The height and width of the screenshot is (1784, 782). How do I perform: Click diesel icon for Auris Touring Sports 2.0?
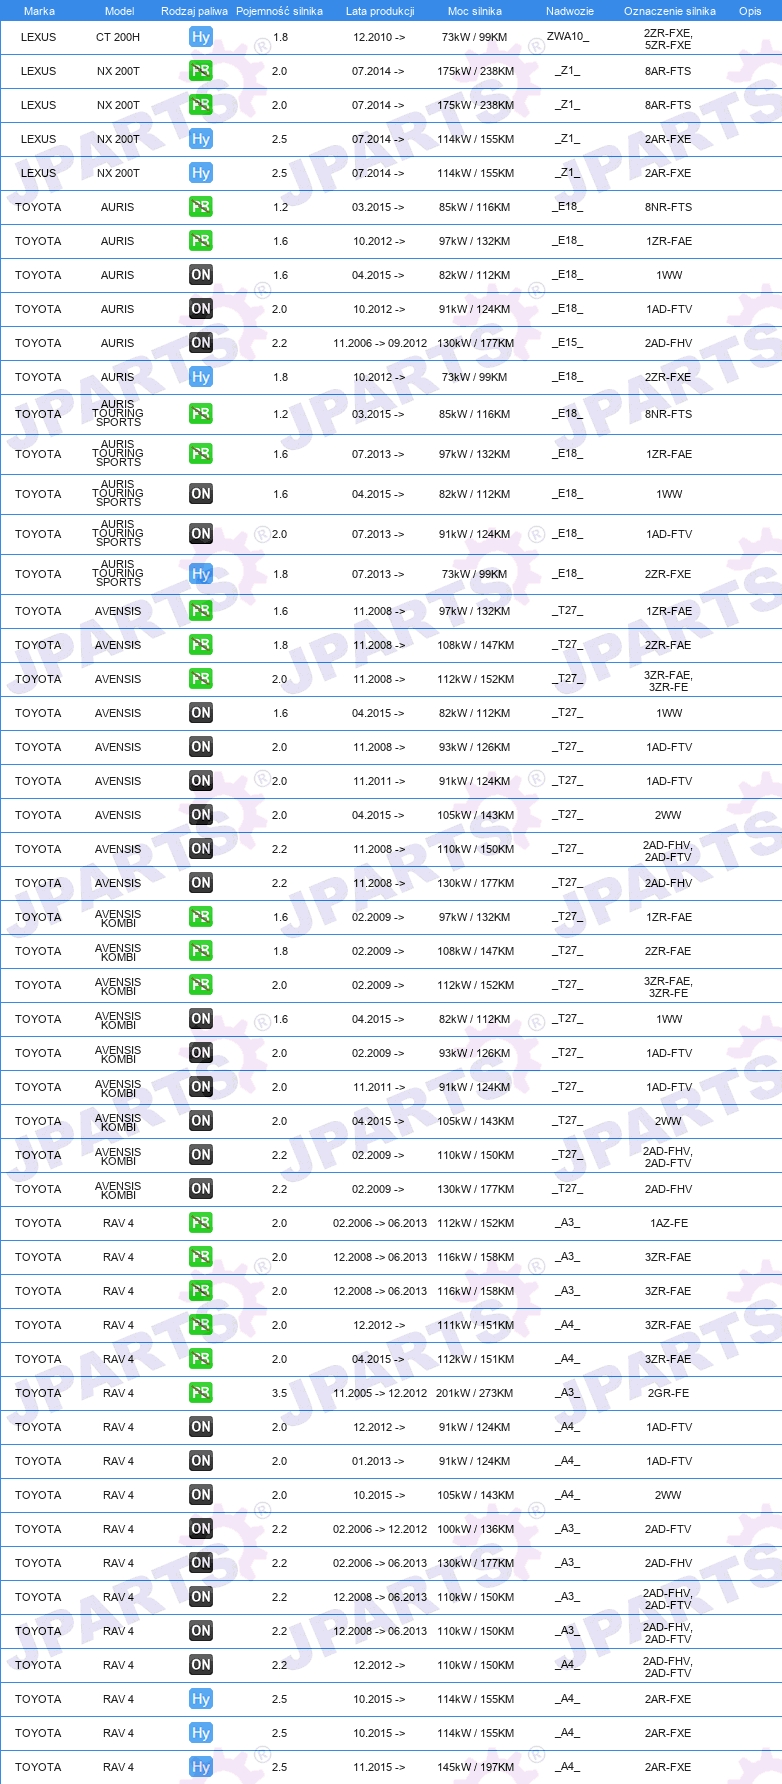point(201,534)
